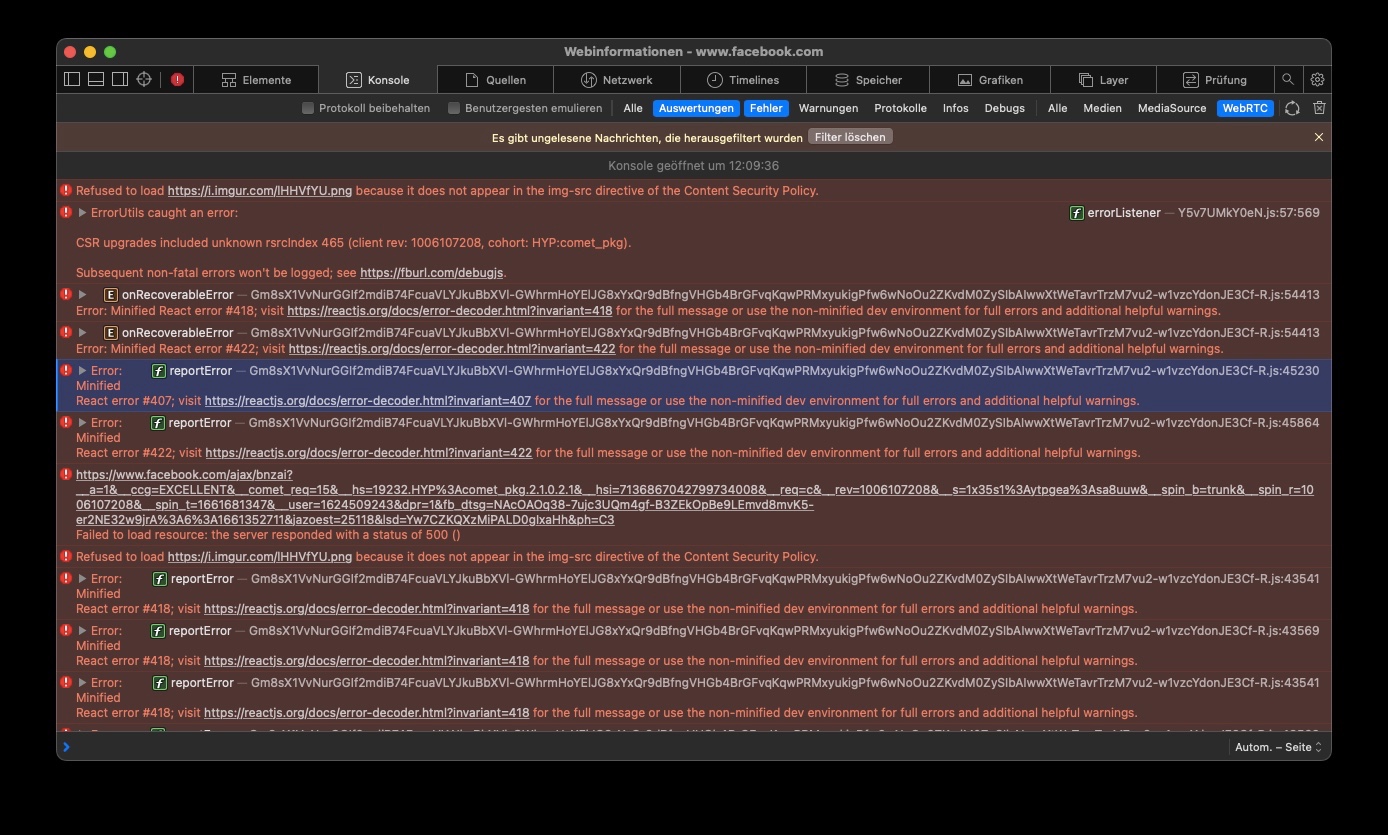The width and height of the screenshot is (1388, 835).
Task: Switch to the Elemente tab
Action: pyautogui.click(x=256, y=80)
